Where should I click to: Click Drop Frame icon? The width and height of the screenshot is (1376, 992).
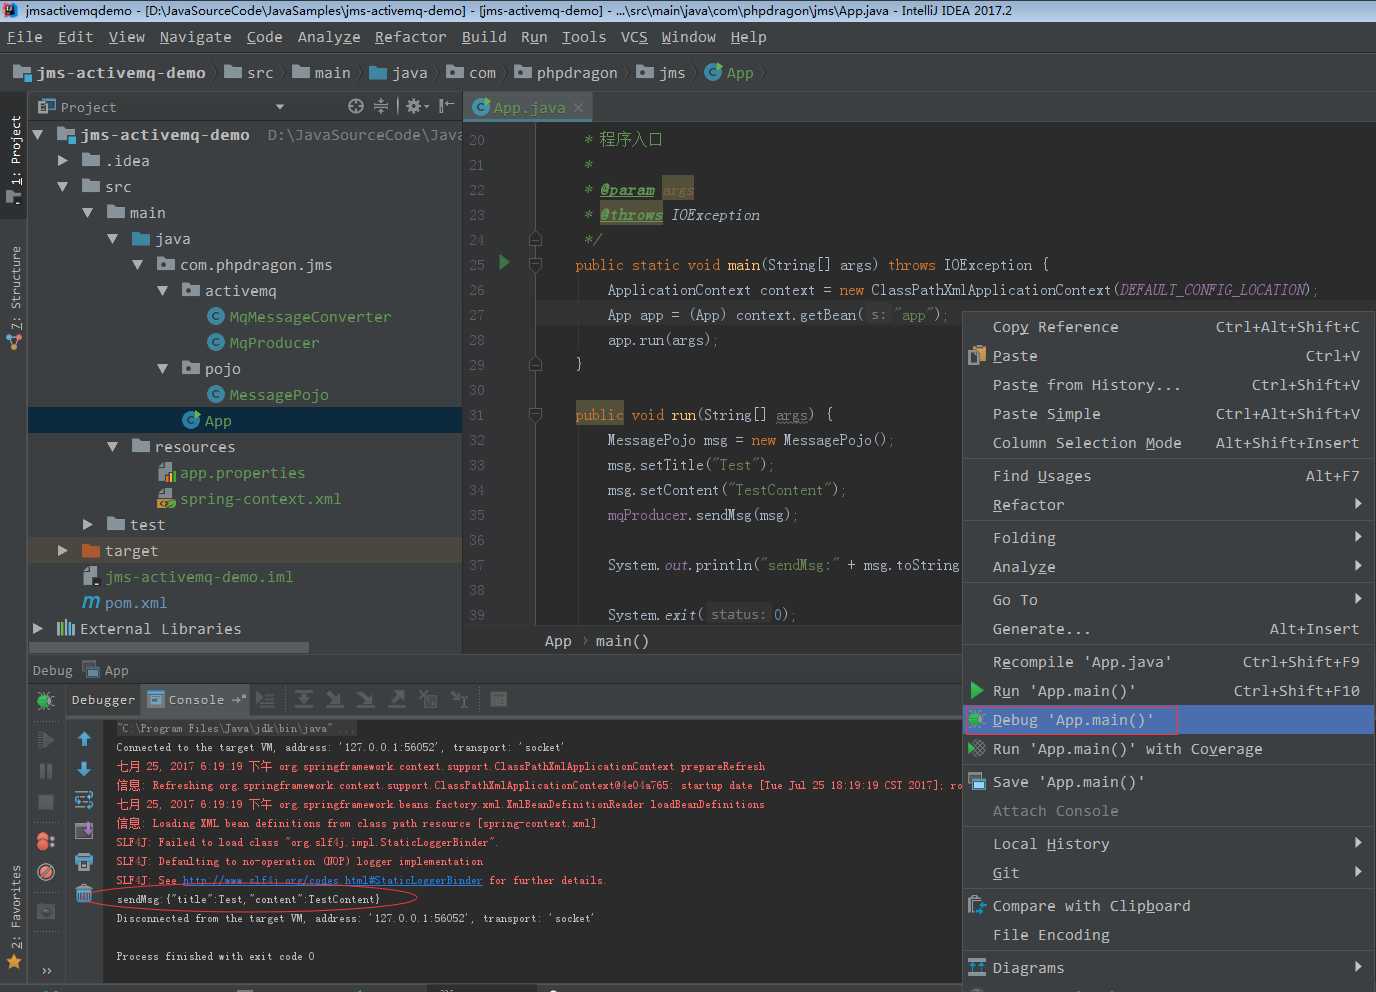point(428,700)
